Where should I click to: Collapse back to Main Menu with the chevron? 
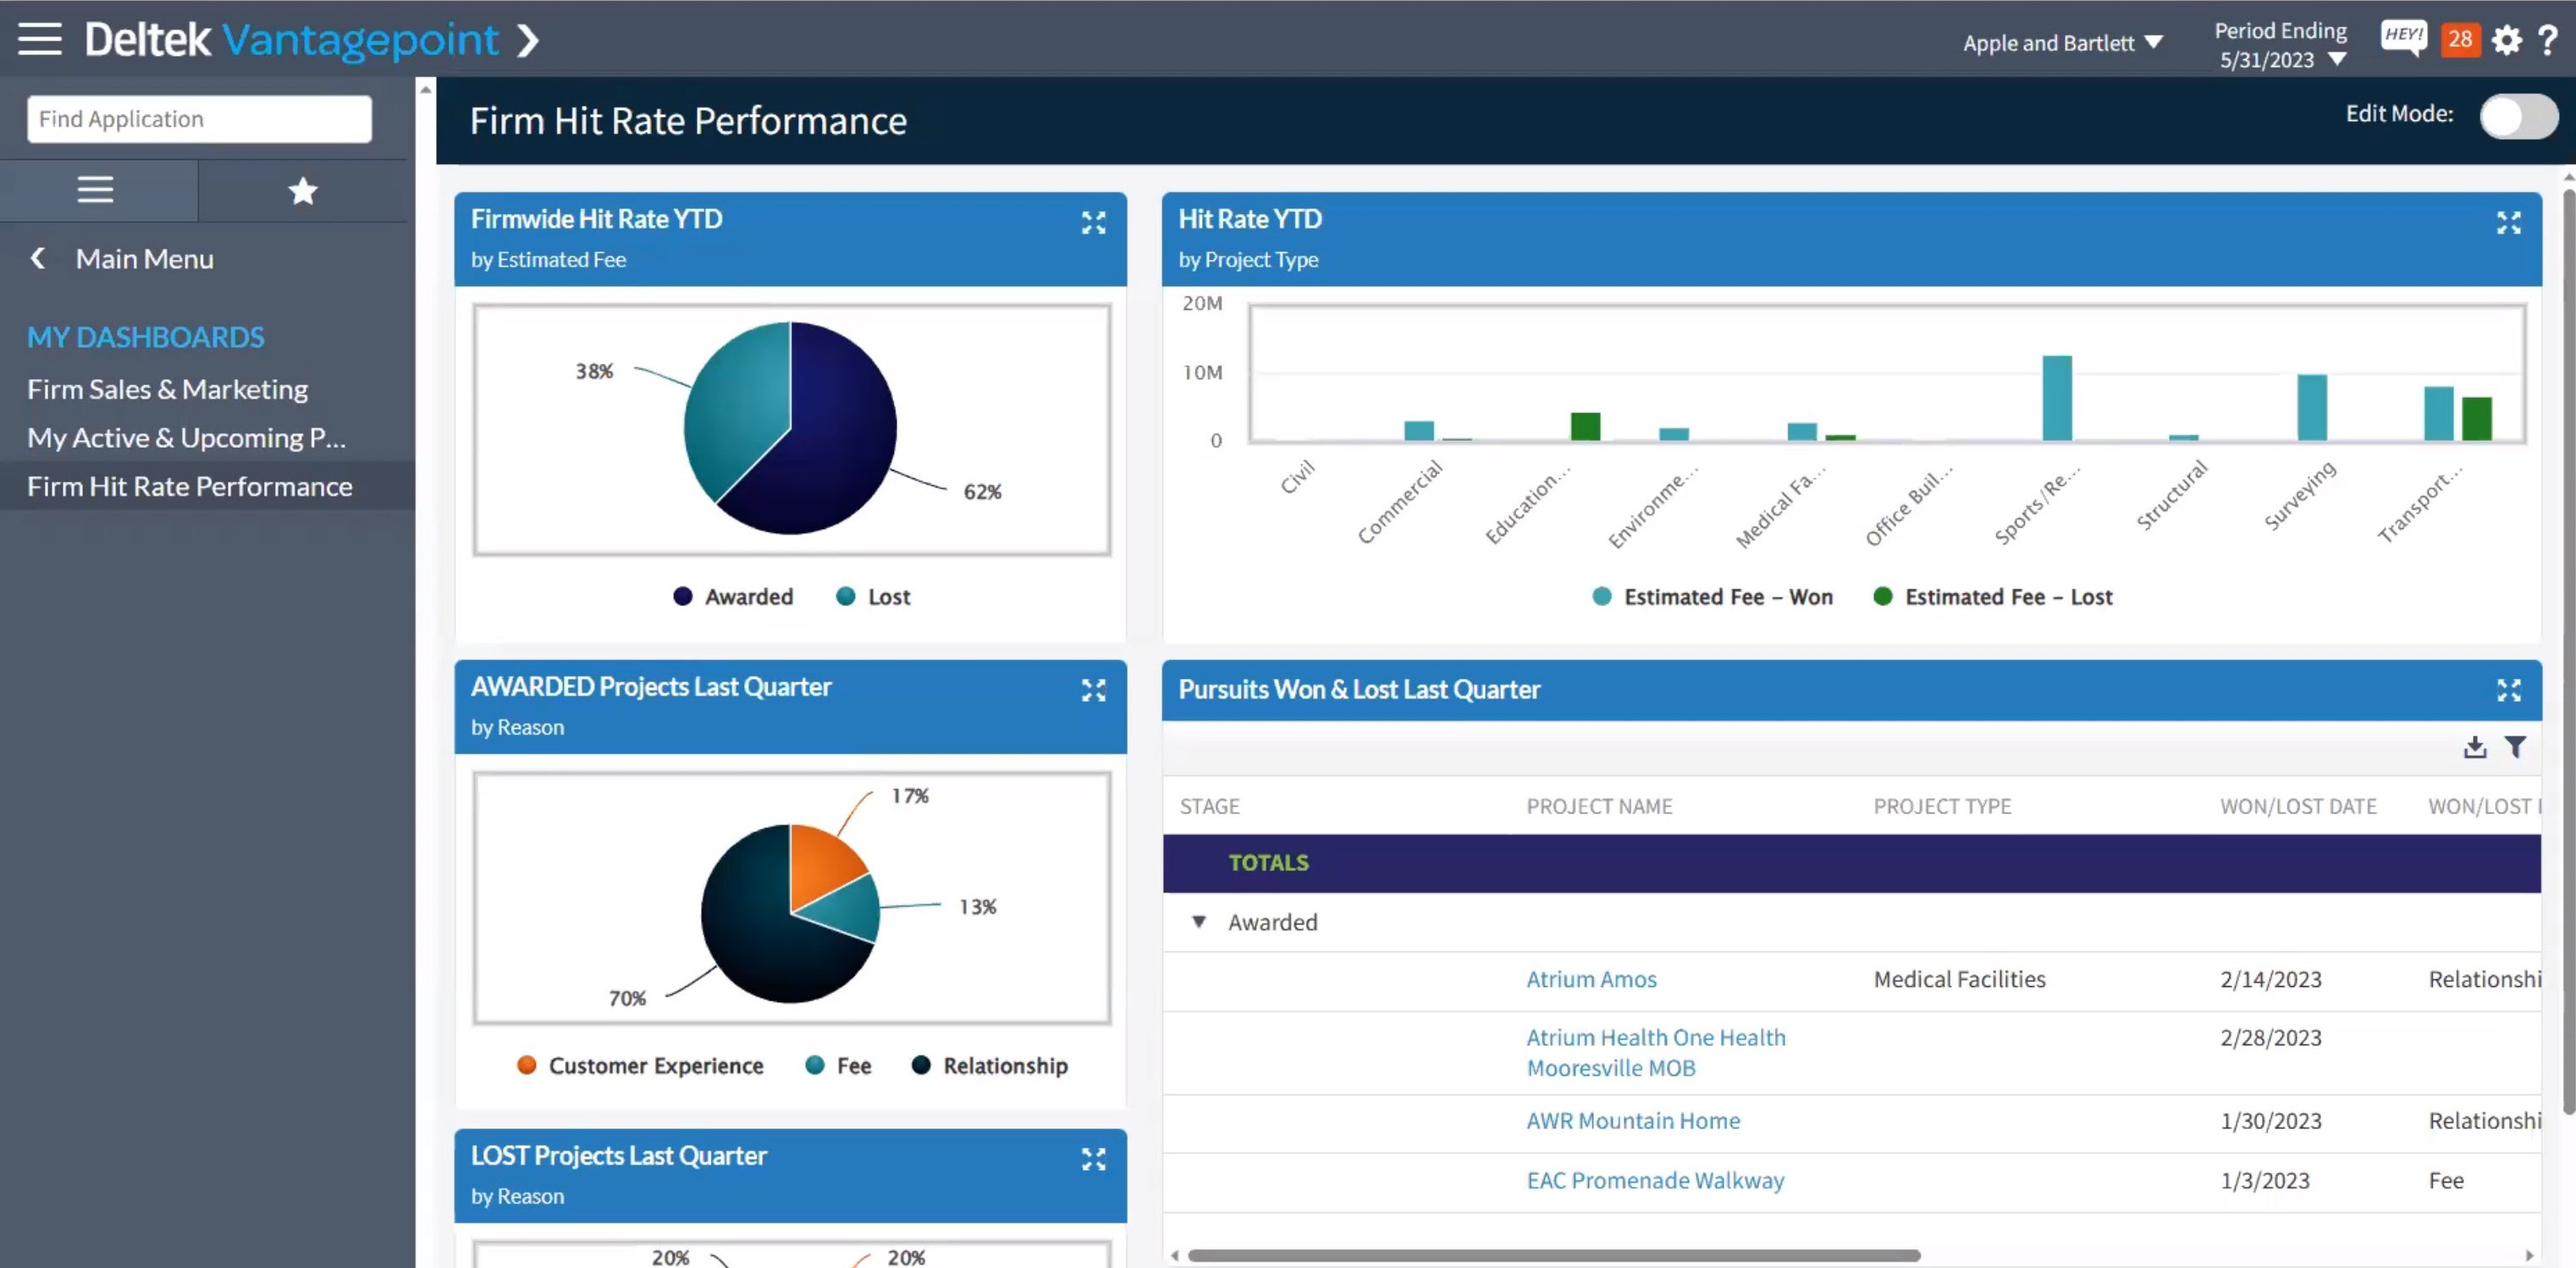pyautogui.click(x=37, y=258)
